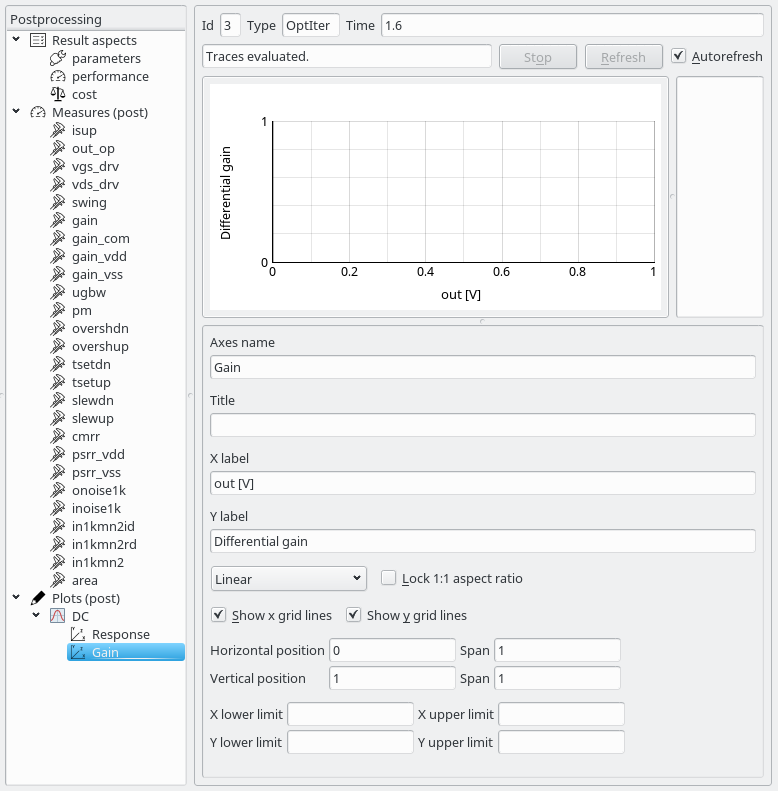Click the caliper icon beside ugbw
778x791 pixels.
pos(58,293)
